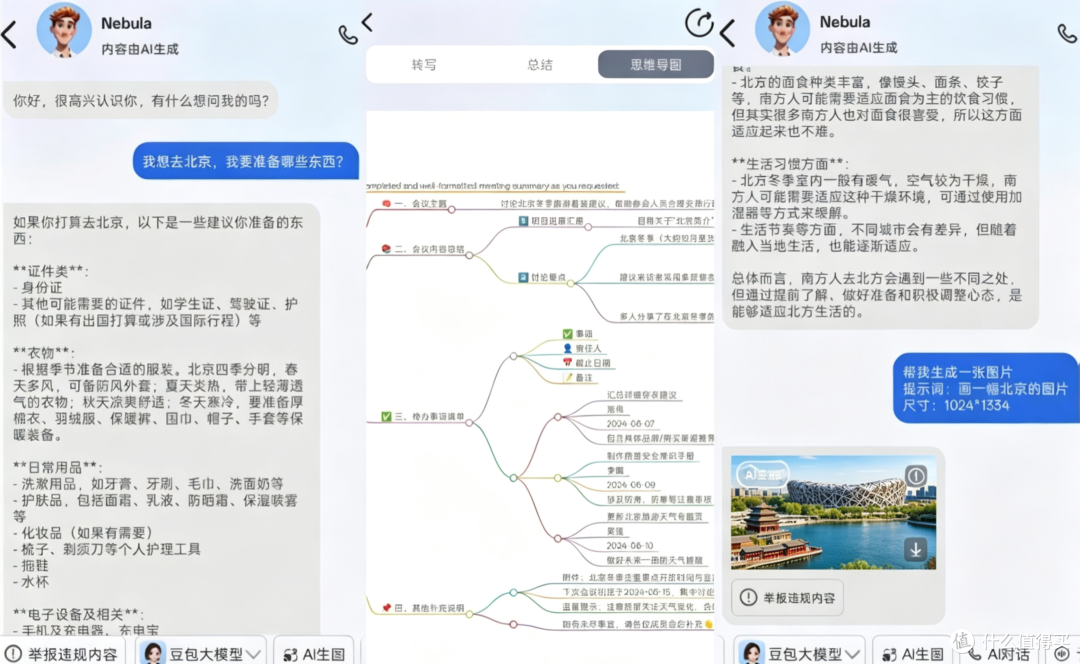Collapse the 三、待办事项清单 node circle
The width and height of the screenshot is (1080, 664).
469,422
